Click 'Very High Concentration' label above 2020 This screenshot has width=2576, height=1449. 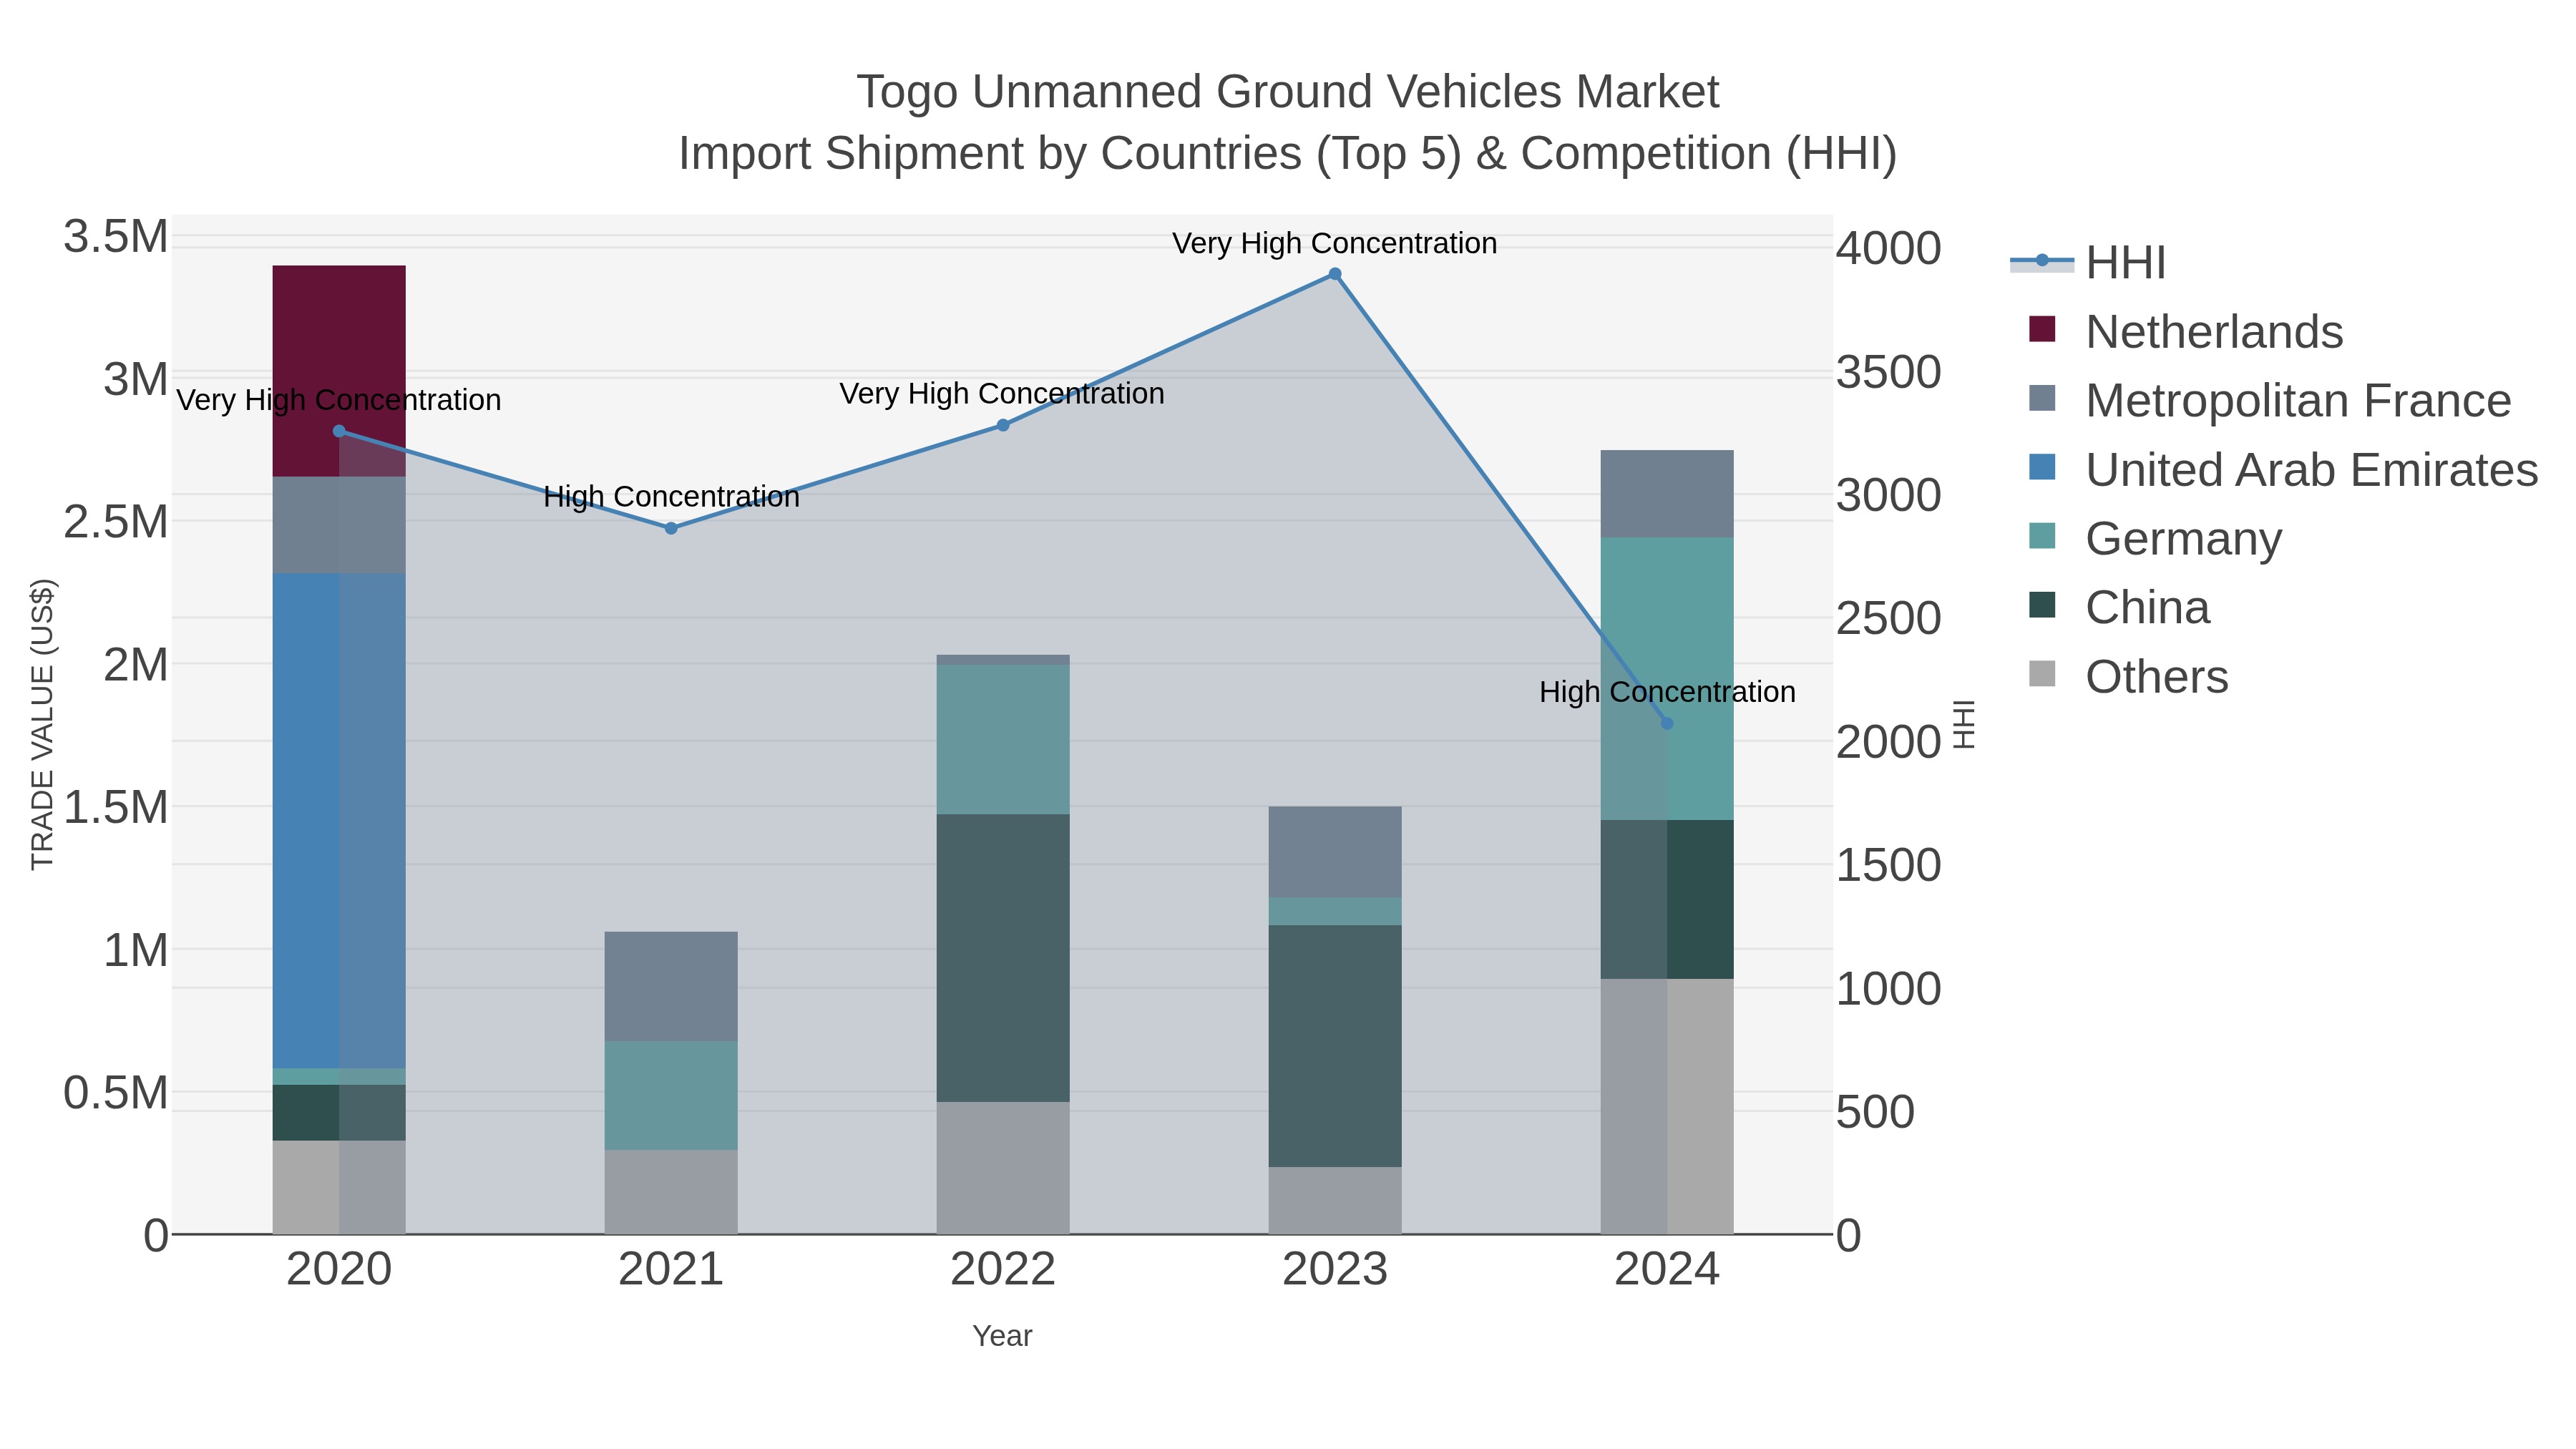[339, 400]
